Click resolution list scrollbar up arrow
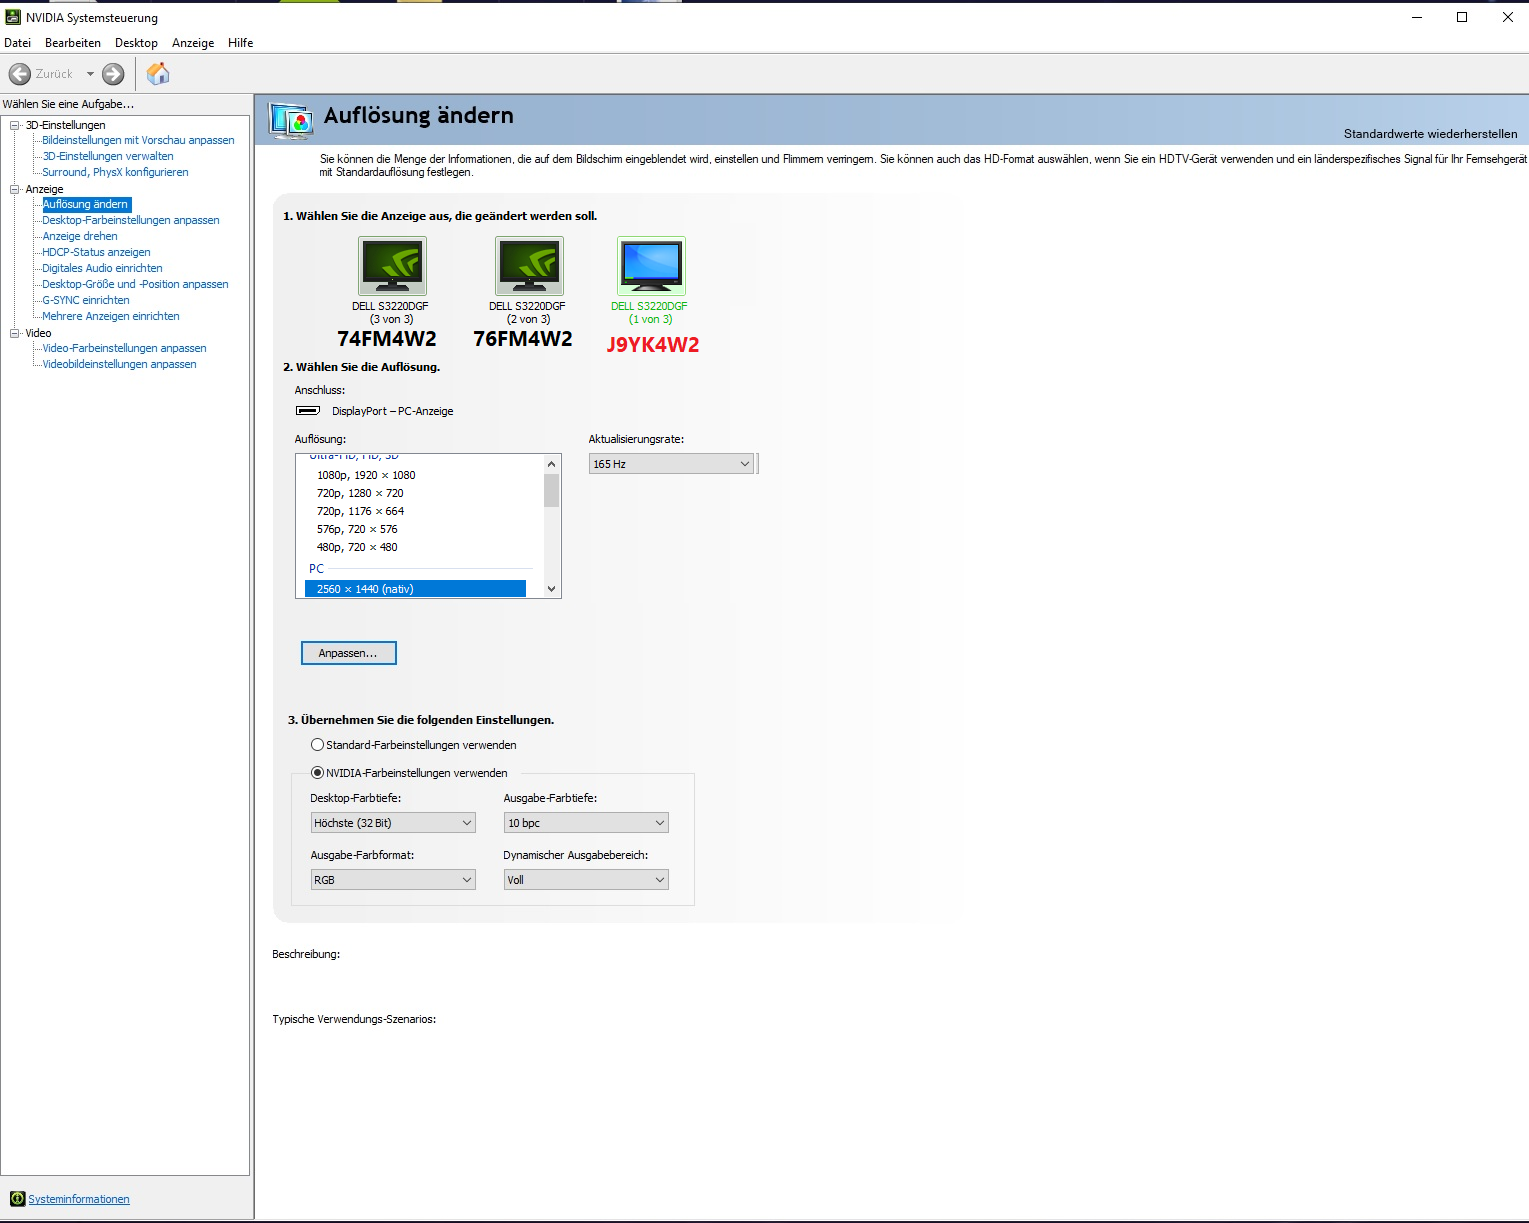 [551, 464]
